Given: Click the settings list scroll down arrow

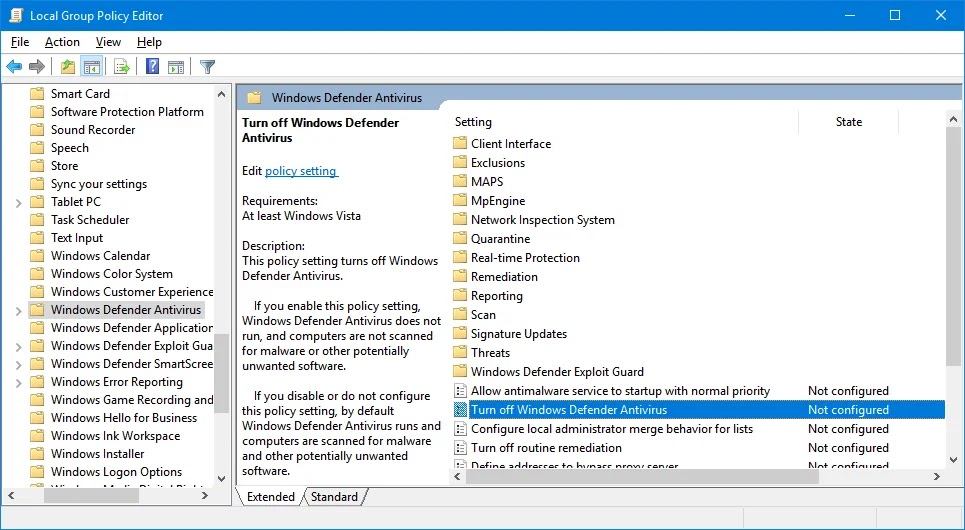Looking at the screenshot, I should (953, 459).
